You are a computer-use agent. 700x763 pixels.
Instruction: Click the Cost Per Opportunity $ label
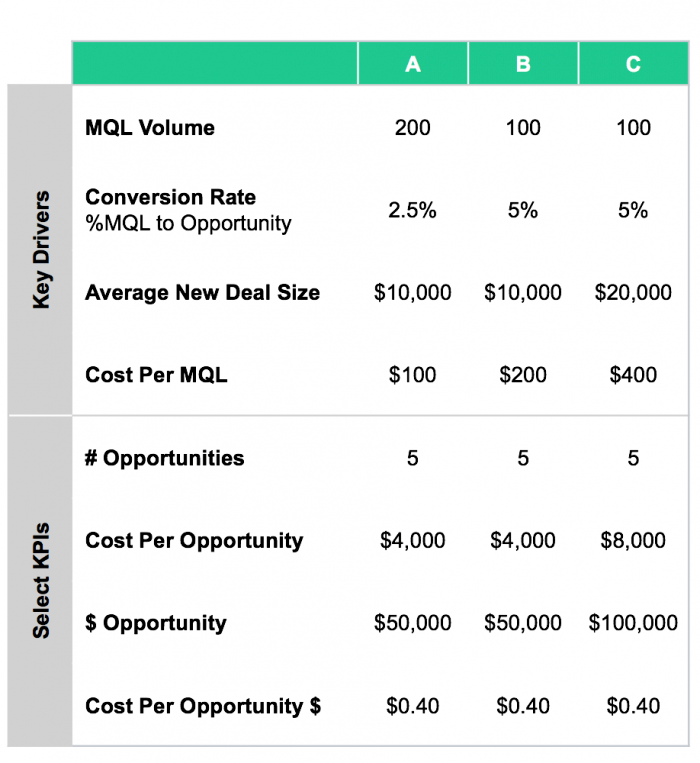[203, 706]
